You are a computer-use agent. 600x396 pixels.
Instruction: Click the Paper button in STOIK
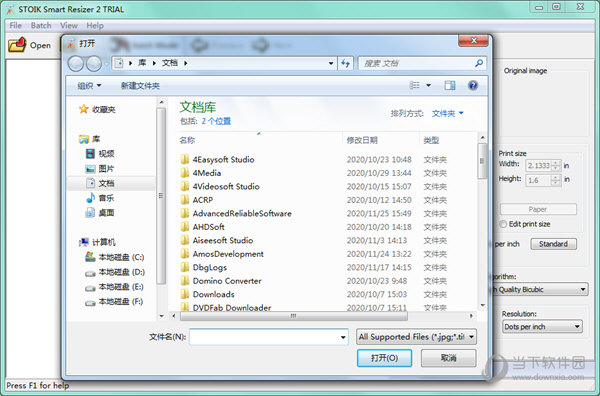click(538, 209)
